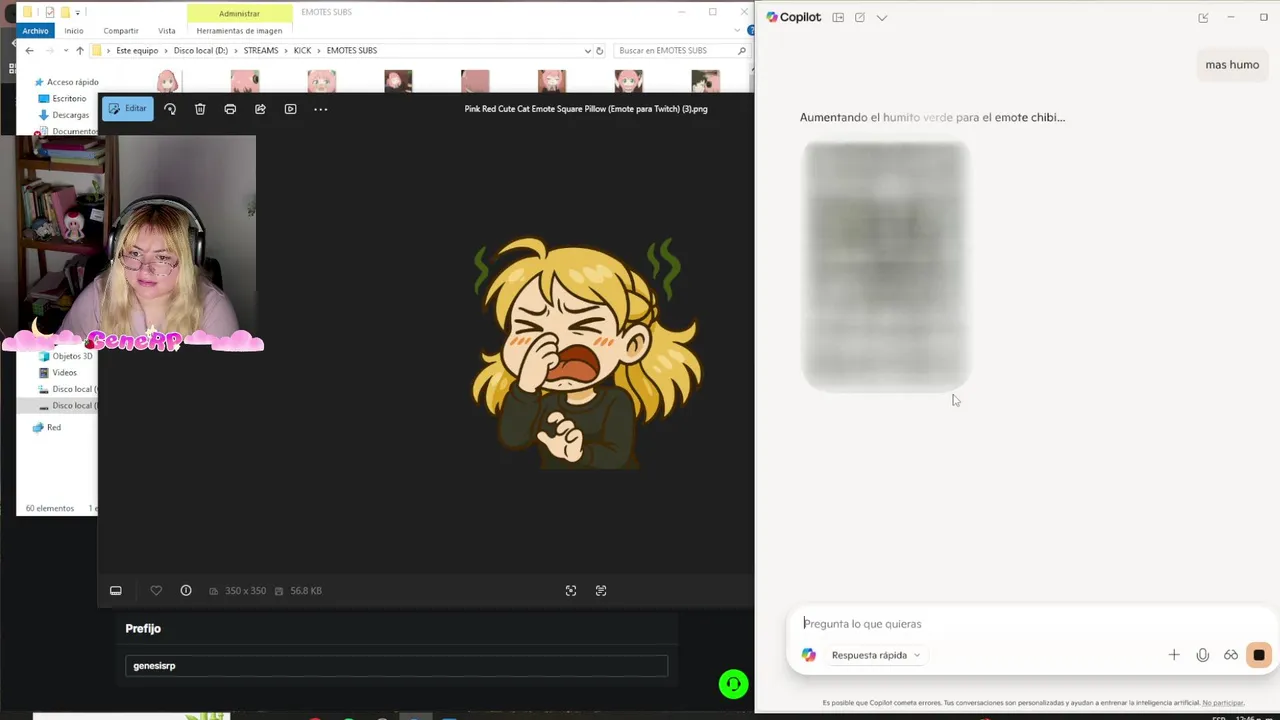1280x720 pixels.
Task: Open Descargas in navigation pane
Action: (64, 115)
